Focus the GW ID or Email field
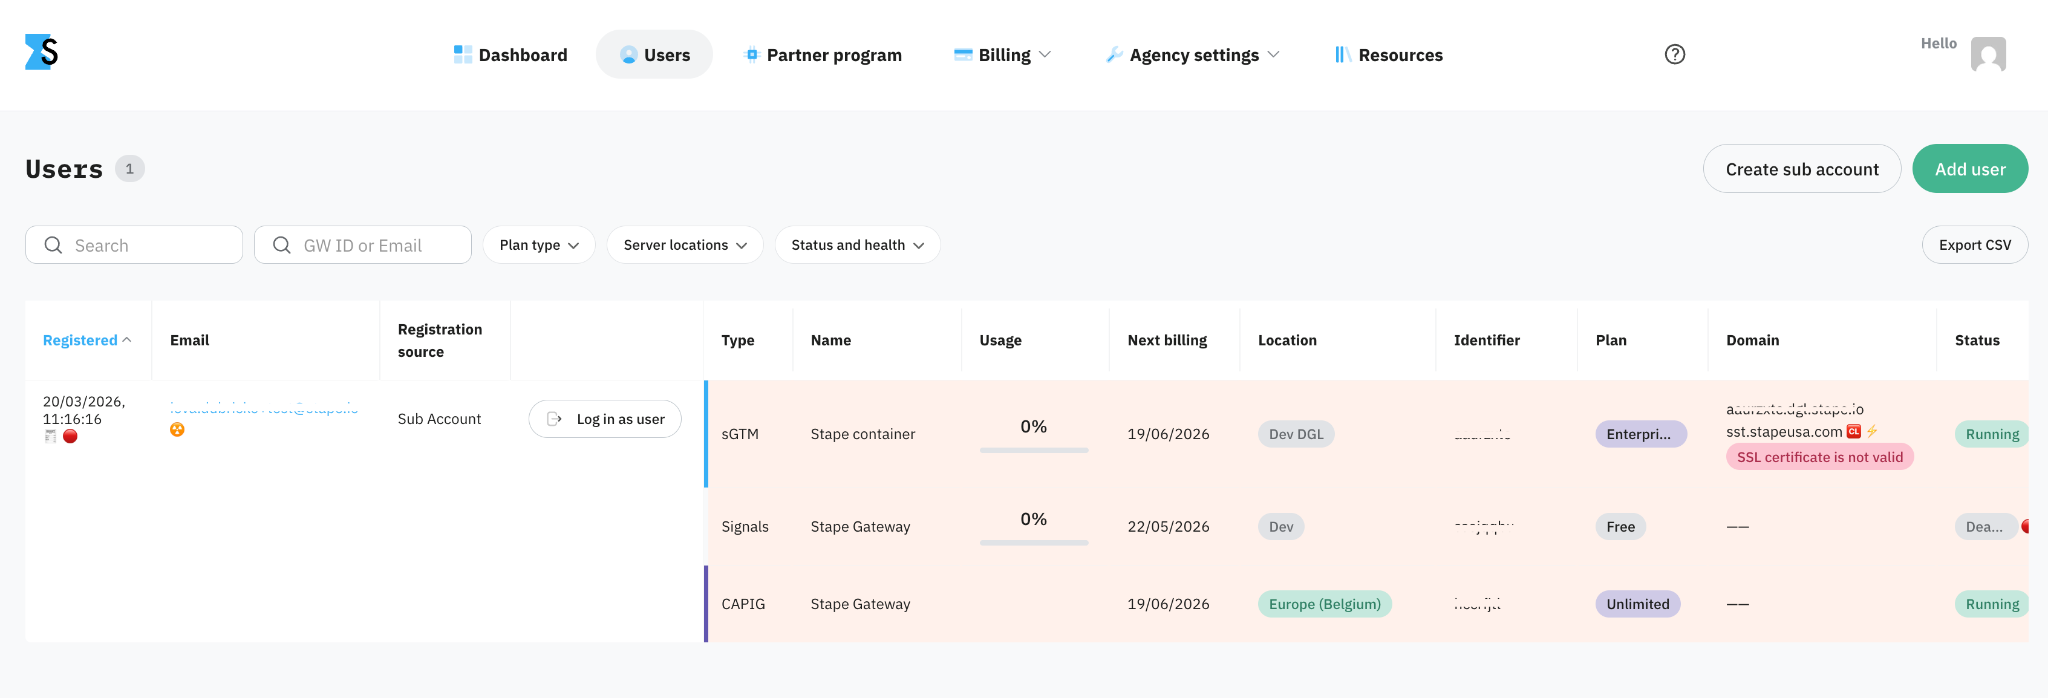Viewport: 2048px width, 698px height. [x=363, y=245]
